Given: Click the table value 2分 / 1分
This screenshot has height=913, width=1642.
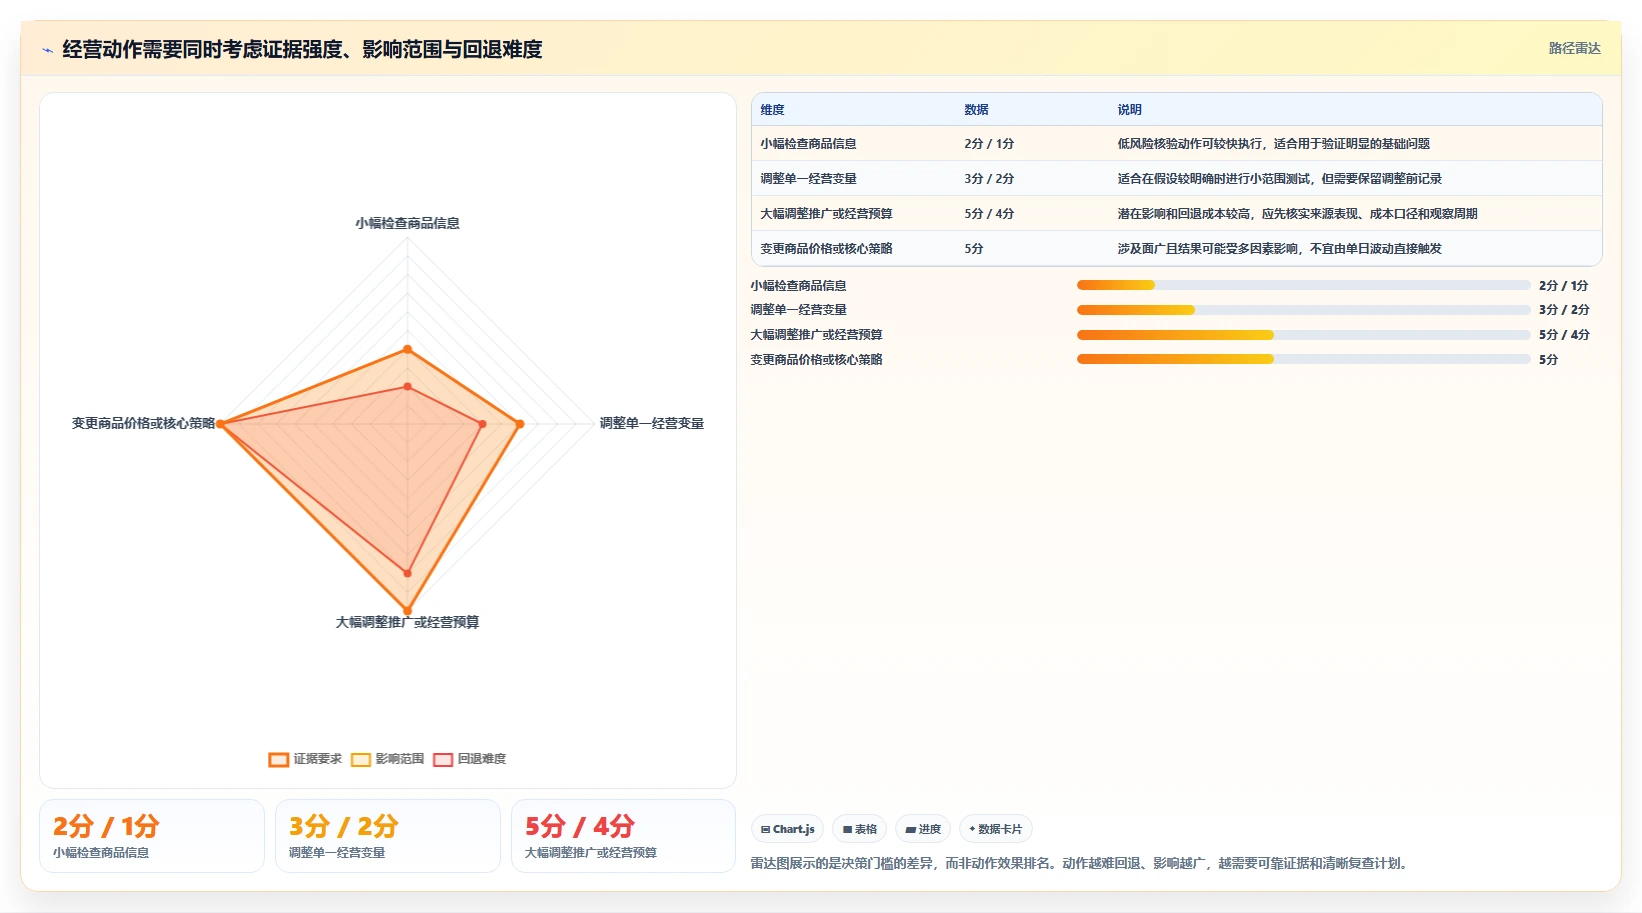Looking at the screenshot, I should coord(989,144).
